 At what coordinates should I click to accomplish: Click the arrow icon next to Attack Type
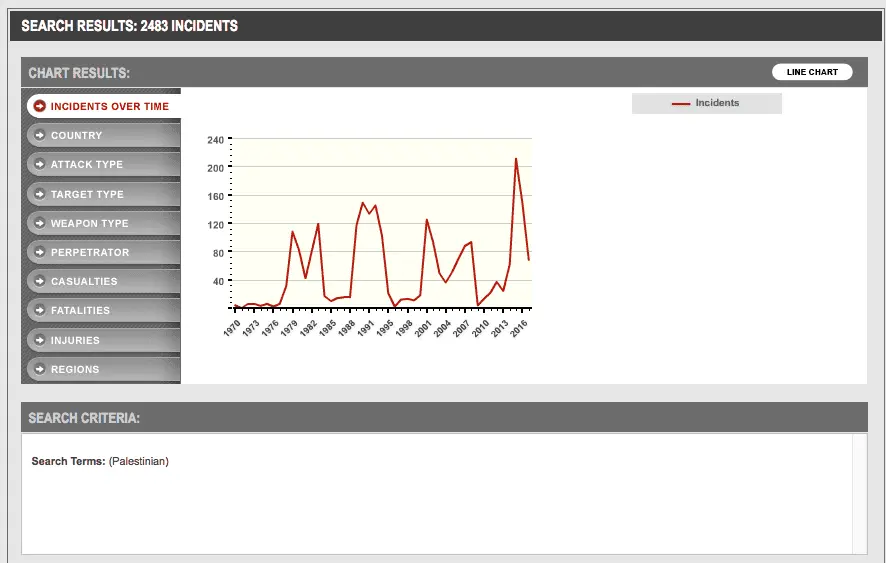(38, 164)
